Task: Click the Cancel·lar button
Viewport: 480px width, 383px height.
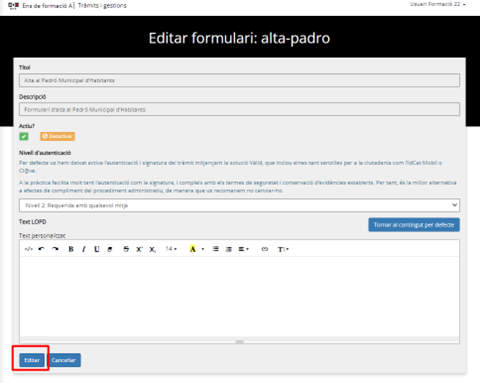Action: [x=64, y=360]
